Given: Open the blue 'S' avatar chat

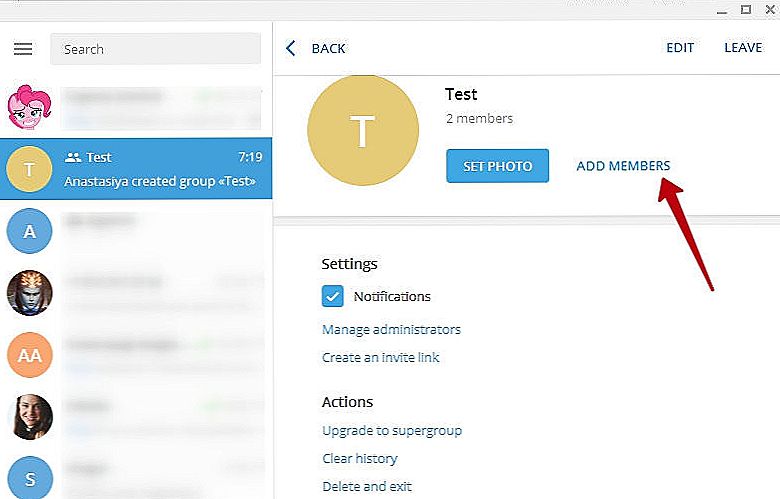Looking at the screenshot, I should tap(29, 476).
